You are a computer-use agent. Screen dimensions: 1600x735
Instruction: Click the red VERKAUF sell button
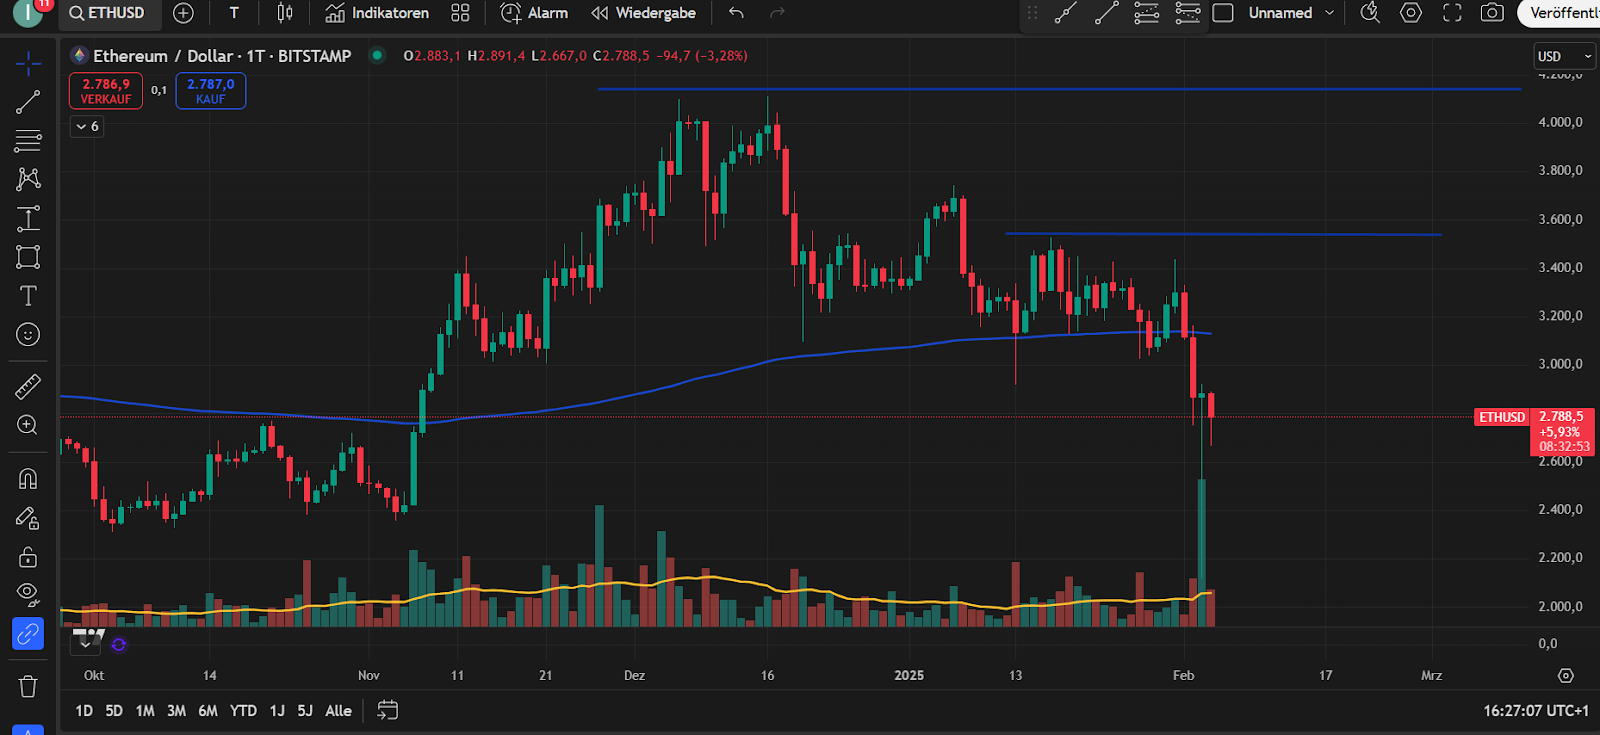[x=106, y=91]
